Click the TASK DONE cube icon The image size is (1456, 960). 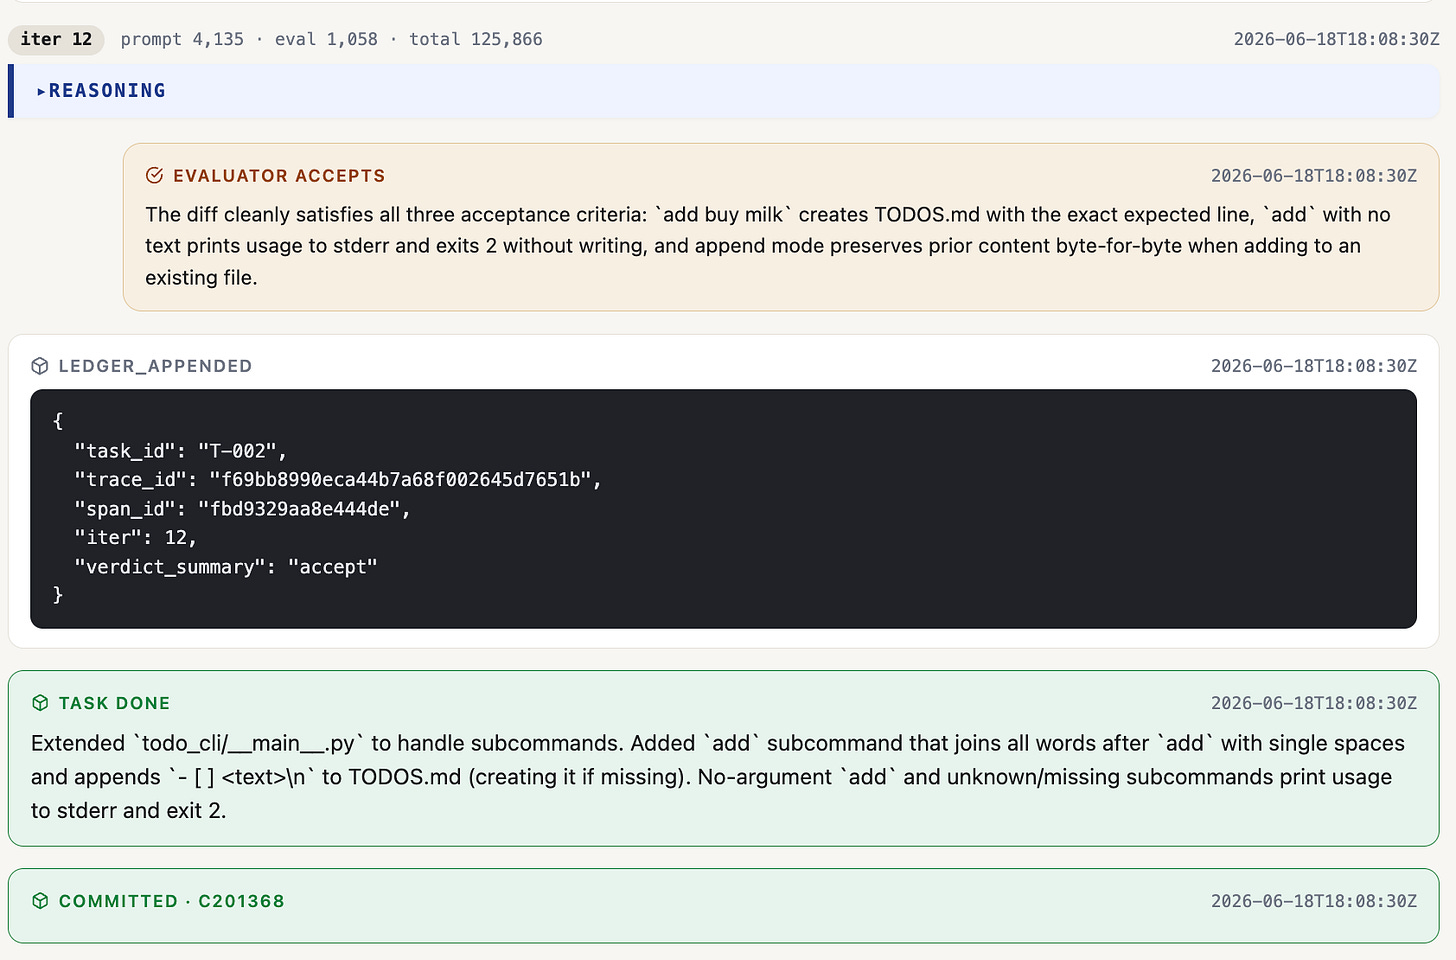coord(40,703)
